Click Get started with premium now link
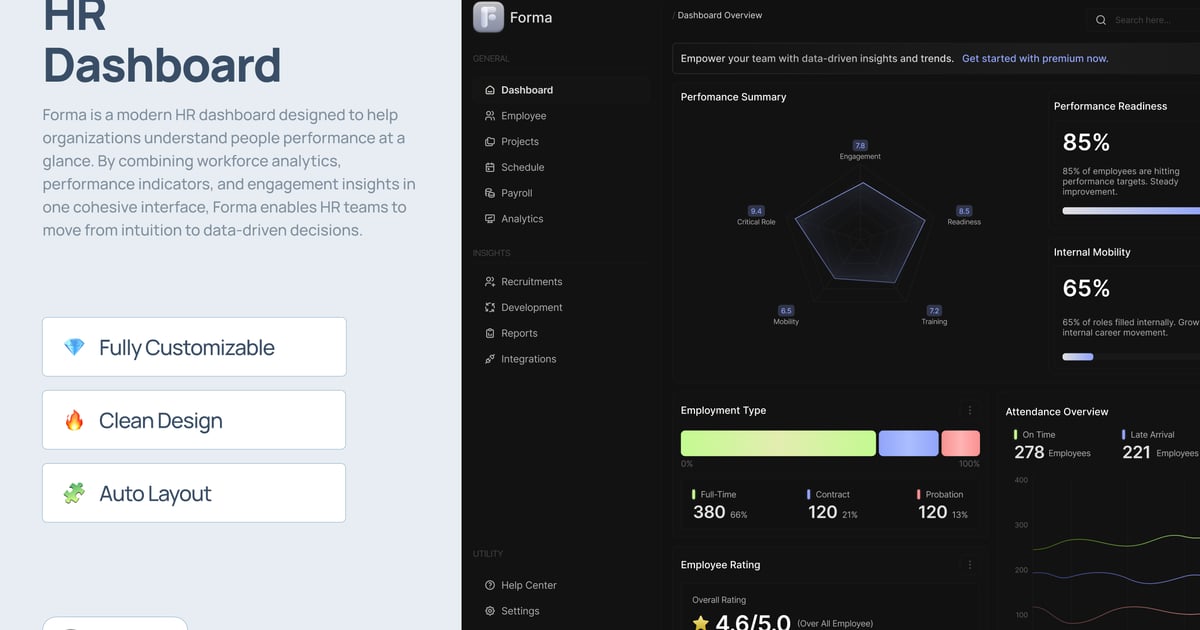 coord(1035,59)
